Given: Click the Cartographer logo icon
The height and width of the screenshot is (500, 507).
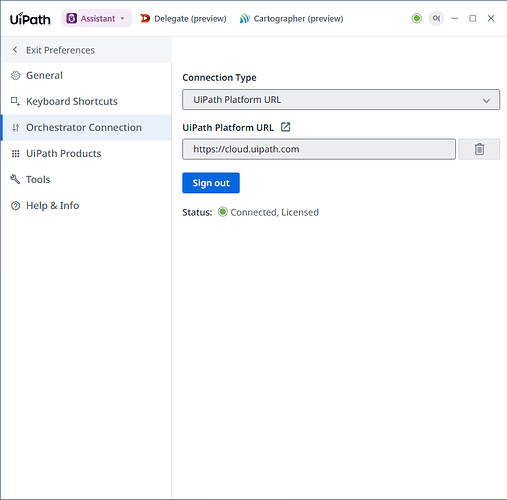Looking at the screenshot, I should point(244,18).
